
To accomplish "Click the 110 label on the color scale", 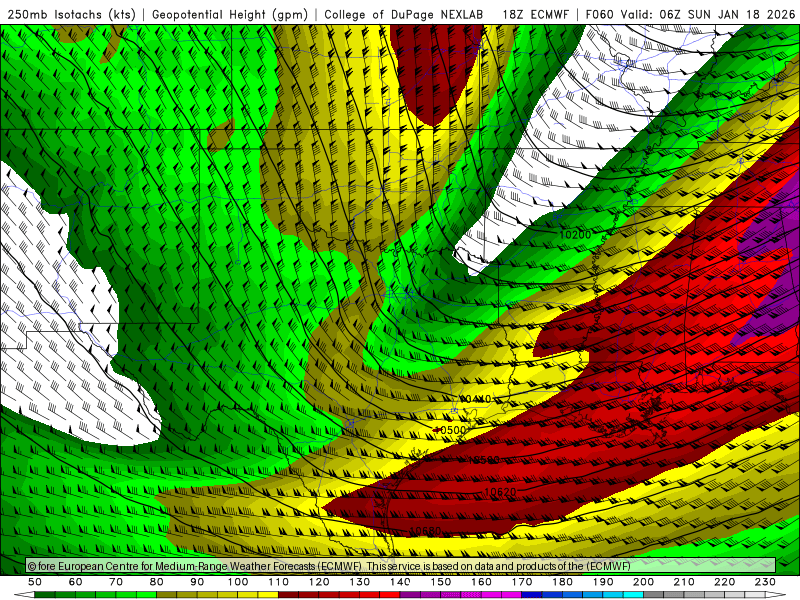I will pyautogui.click(x=279, y=582).
